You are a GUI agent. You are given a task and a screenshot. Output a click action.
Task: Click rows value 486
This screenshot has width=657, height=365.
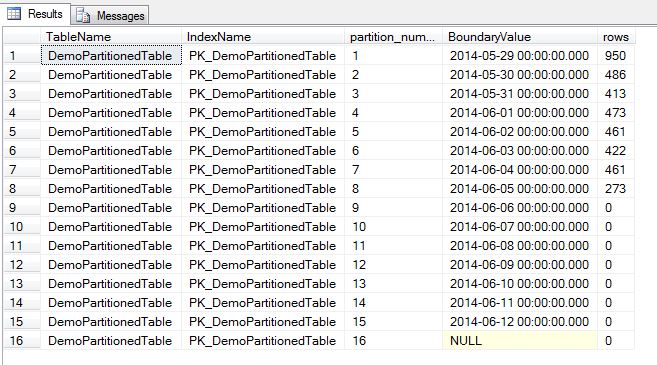(x=616, y=75)
